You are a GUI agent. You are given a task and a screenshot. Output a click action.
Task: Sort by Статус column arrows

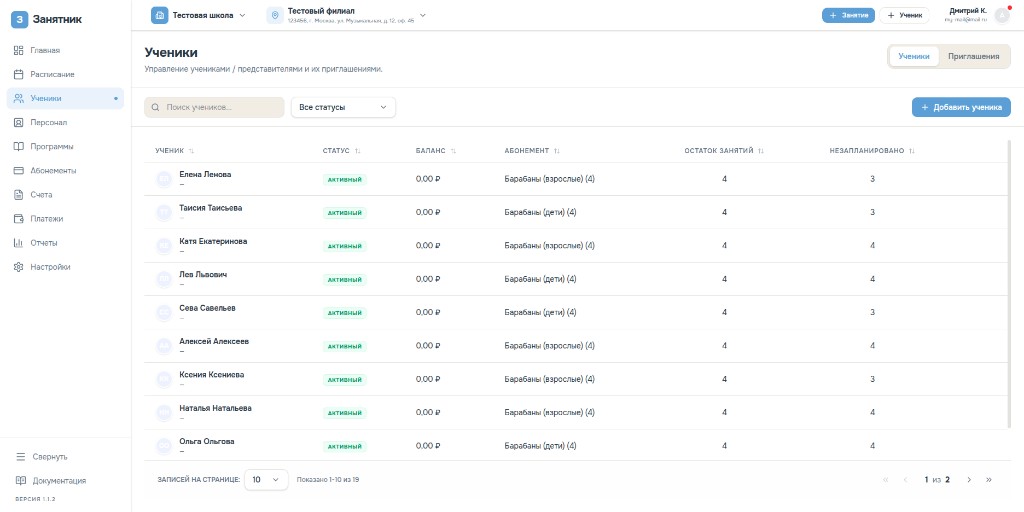358,151
